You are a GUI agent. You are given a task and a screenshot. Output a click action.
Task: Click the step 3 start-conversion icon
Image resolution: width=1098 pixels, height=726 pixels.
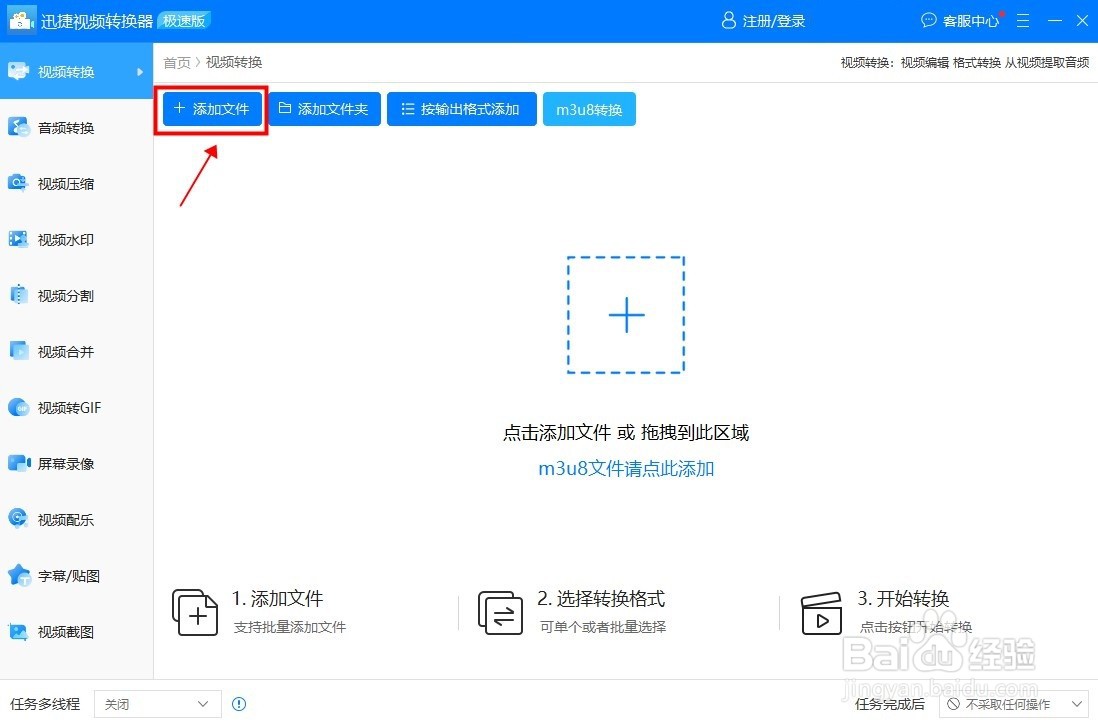coord(821,613)
